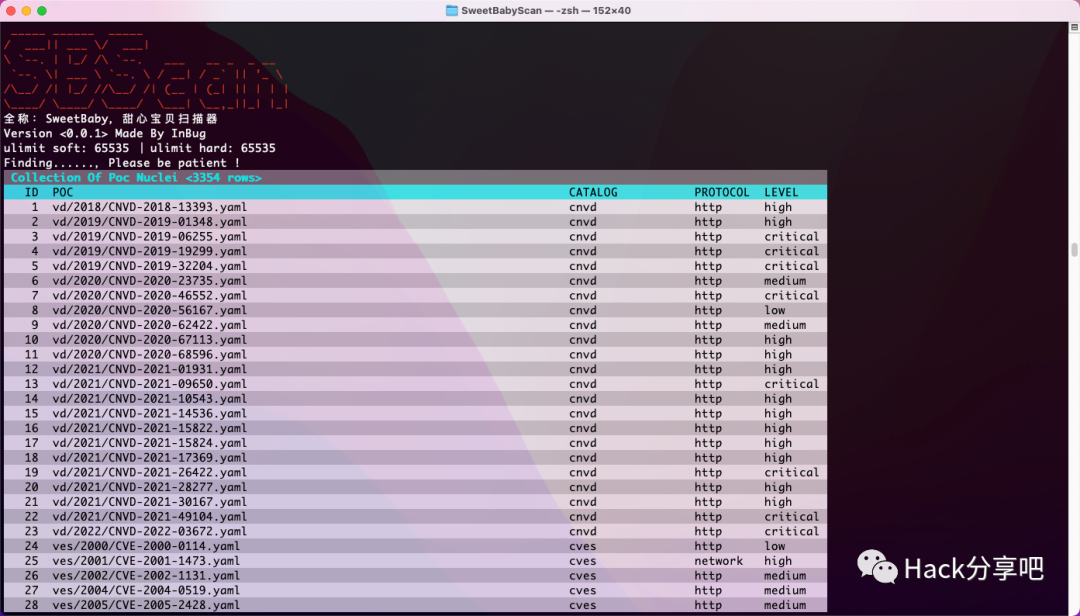Screen dimensions: 1080x616
Task: Click the 'Version <0.0.1> Made By InBug' line
Action: coord(105,134)
